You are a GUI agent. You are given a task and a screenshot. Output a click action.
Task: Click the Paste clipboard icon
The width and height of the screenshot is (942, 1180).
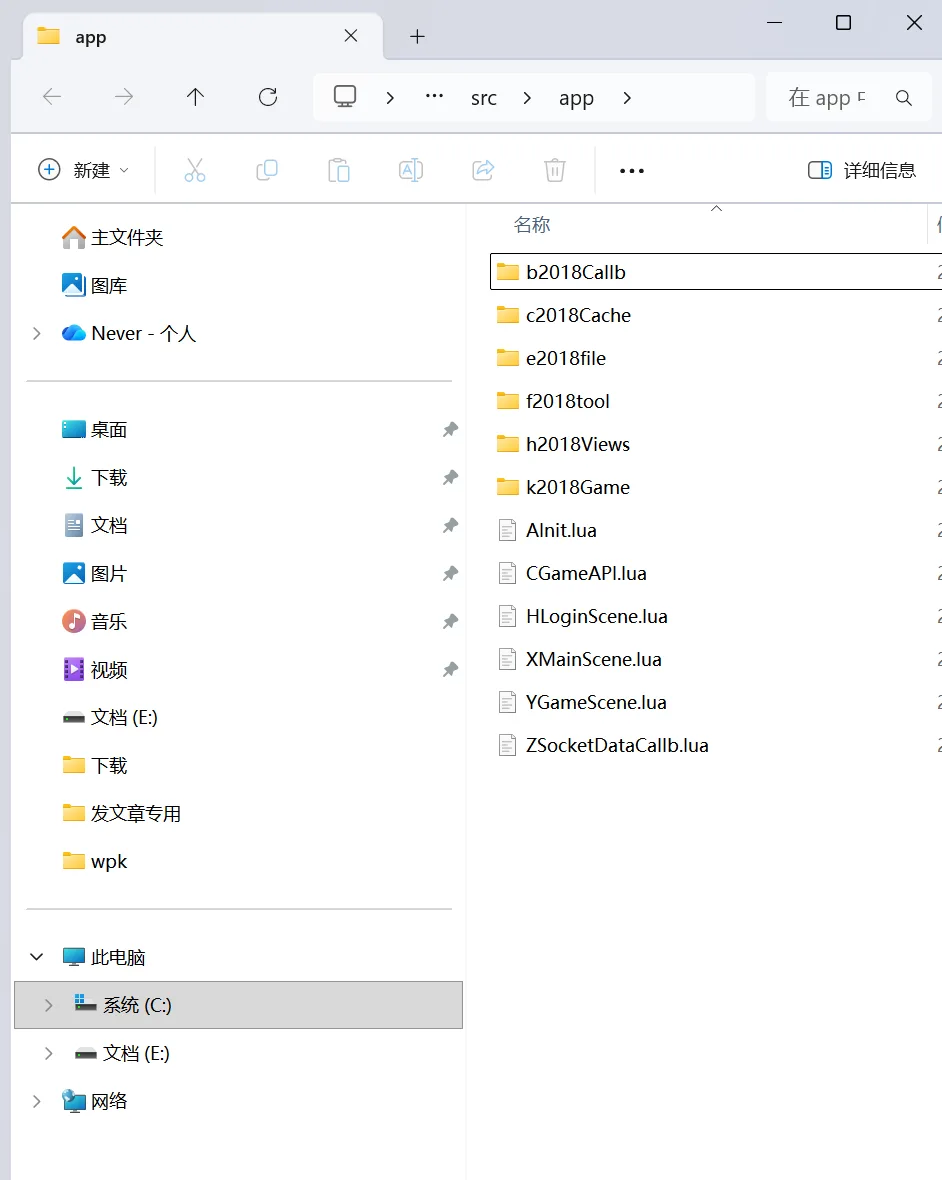(x=339, y=171)
